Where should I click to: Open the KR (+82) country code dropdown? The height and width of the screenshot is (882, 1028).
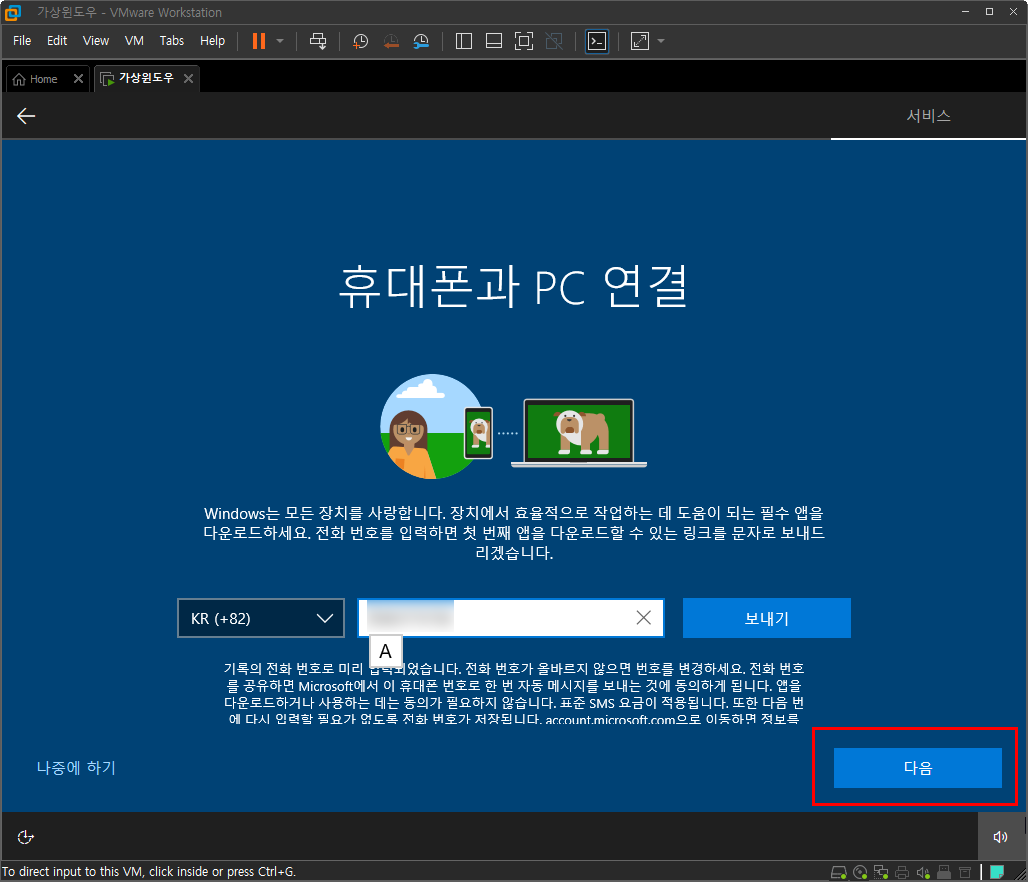click(261, 618)
